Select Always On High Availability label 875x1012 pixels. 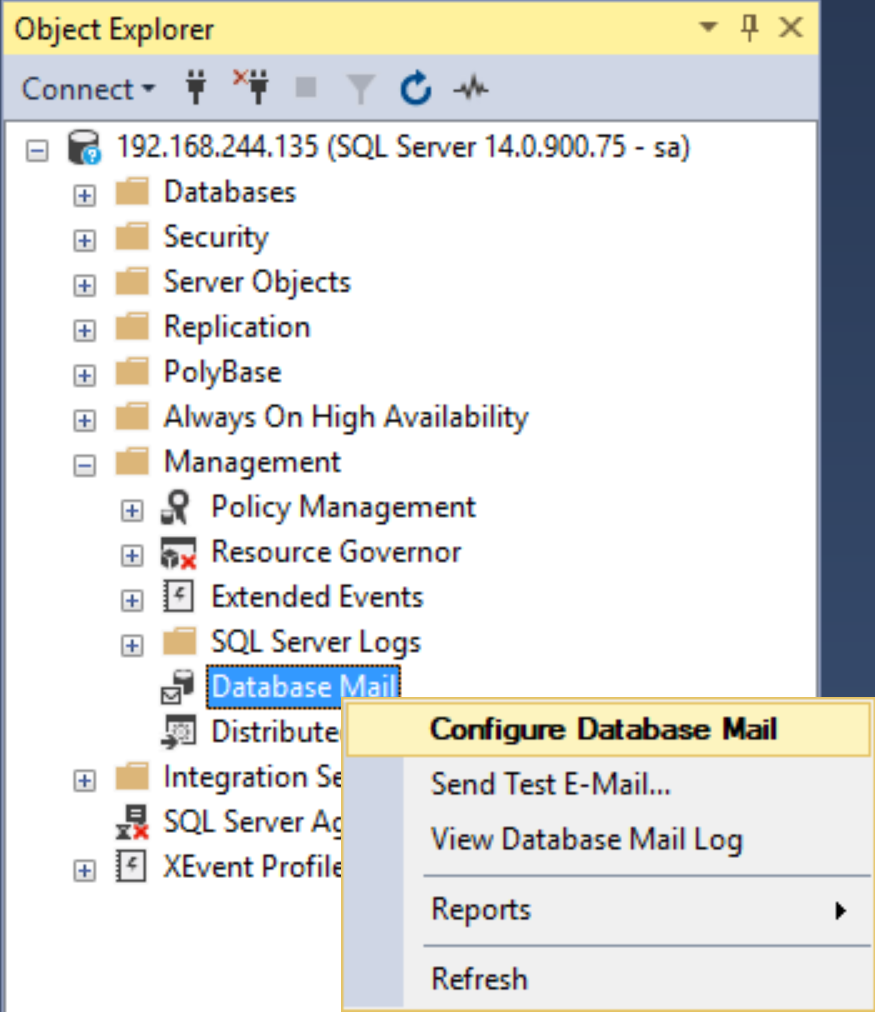coord(346,418)
